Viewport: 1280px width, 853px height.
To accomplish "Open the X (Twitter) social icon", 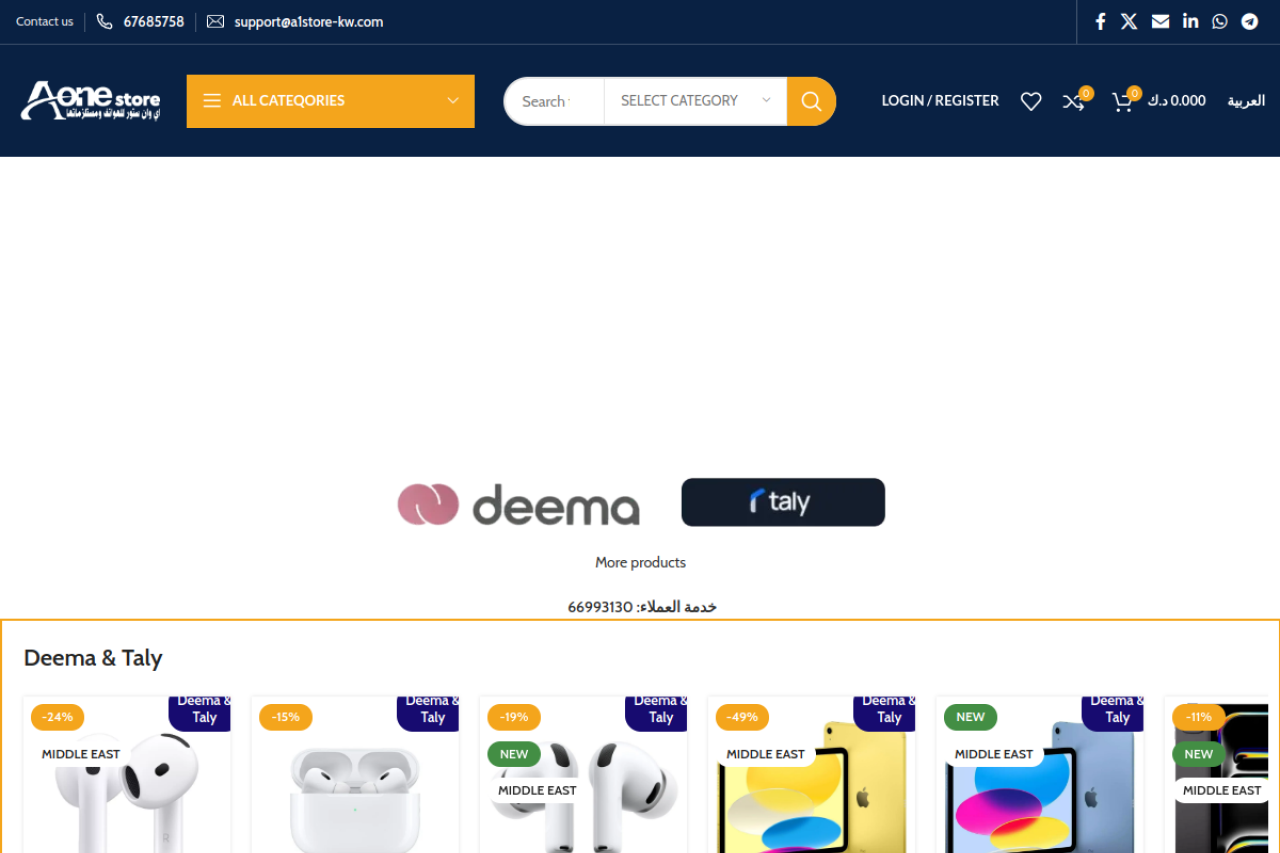I will (x=1129, y=21).
